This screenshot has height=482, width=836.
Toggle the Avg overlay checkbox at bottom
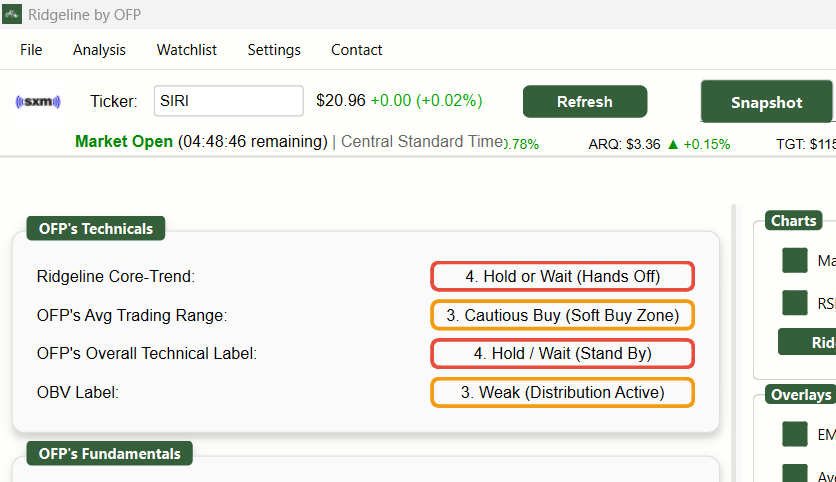click(794, 473)
